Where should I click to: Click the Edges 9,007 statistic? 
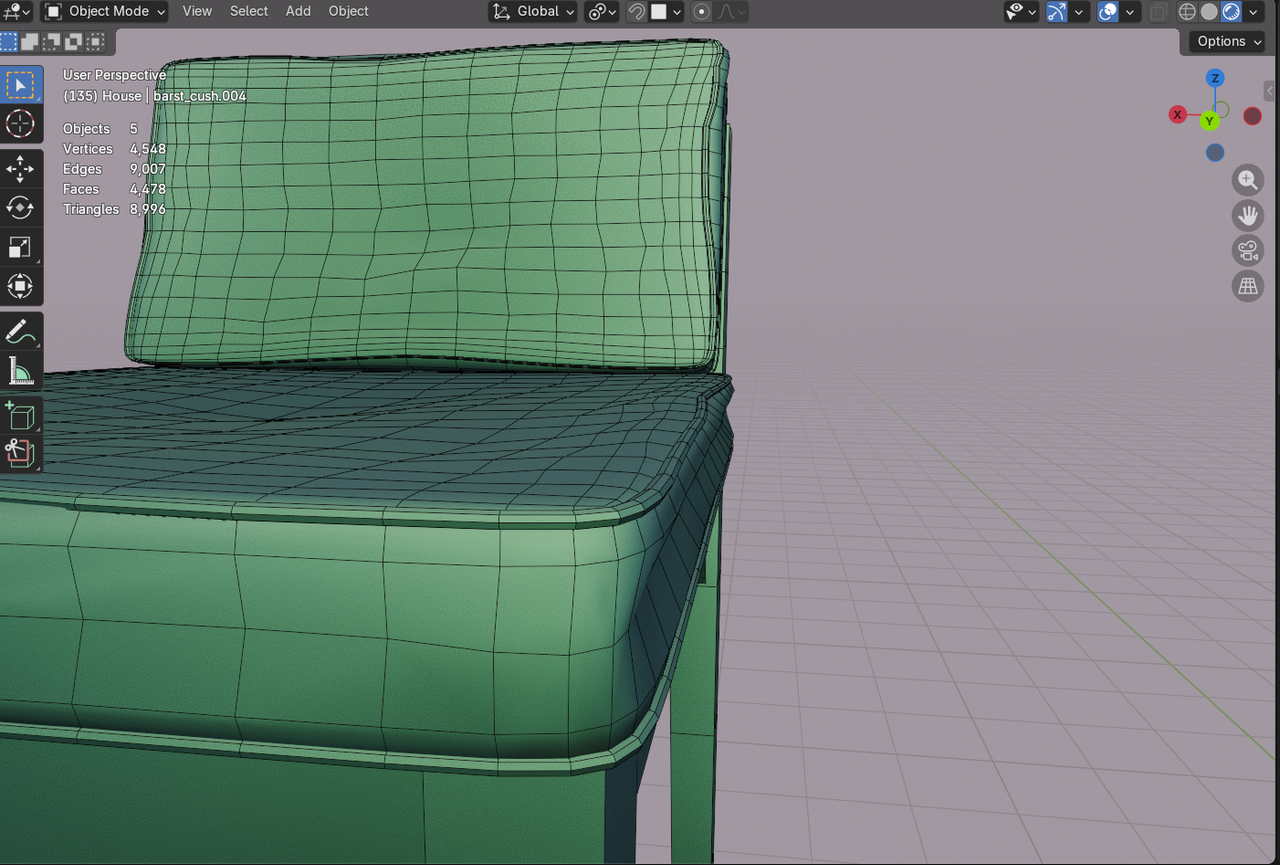tap(115, 169)
